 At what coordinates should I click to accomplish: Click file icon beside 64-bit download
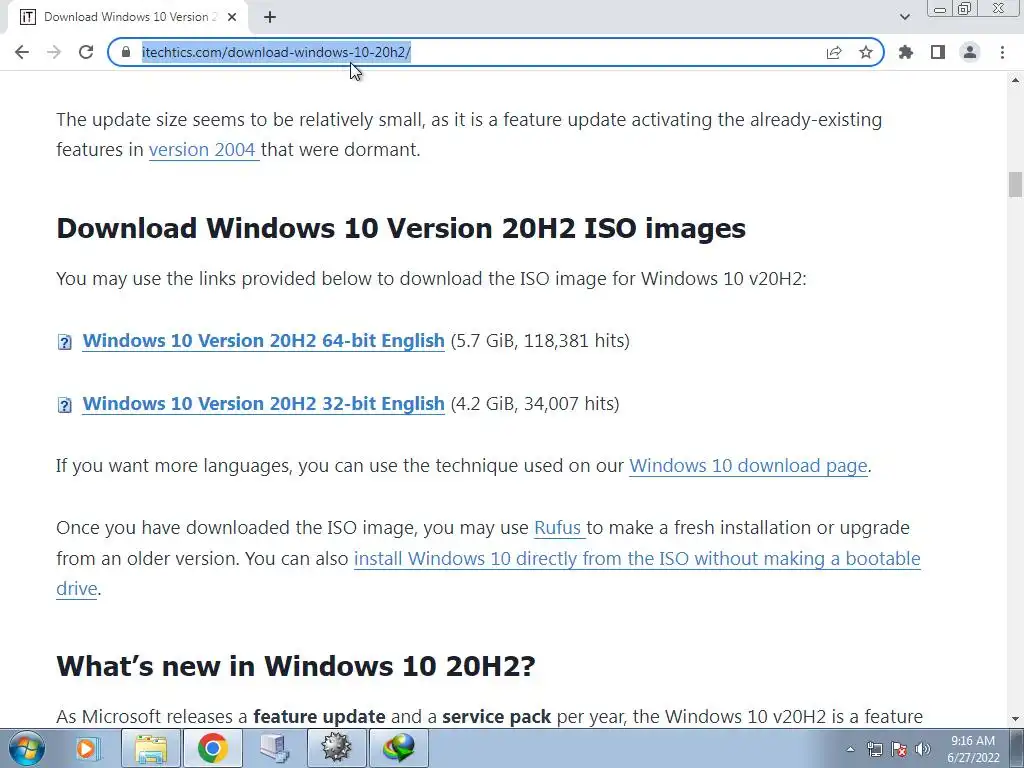tap(65, 342)
